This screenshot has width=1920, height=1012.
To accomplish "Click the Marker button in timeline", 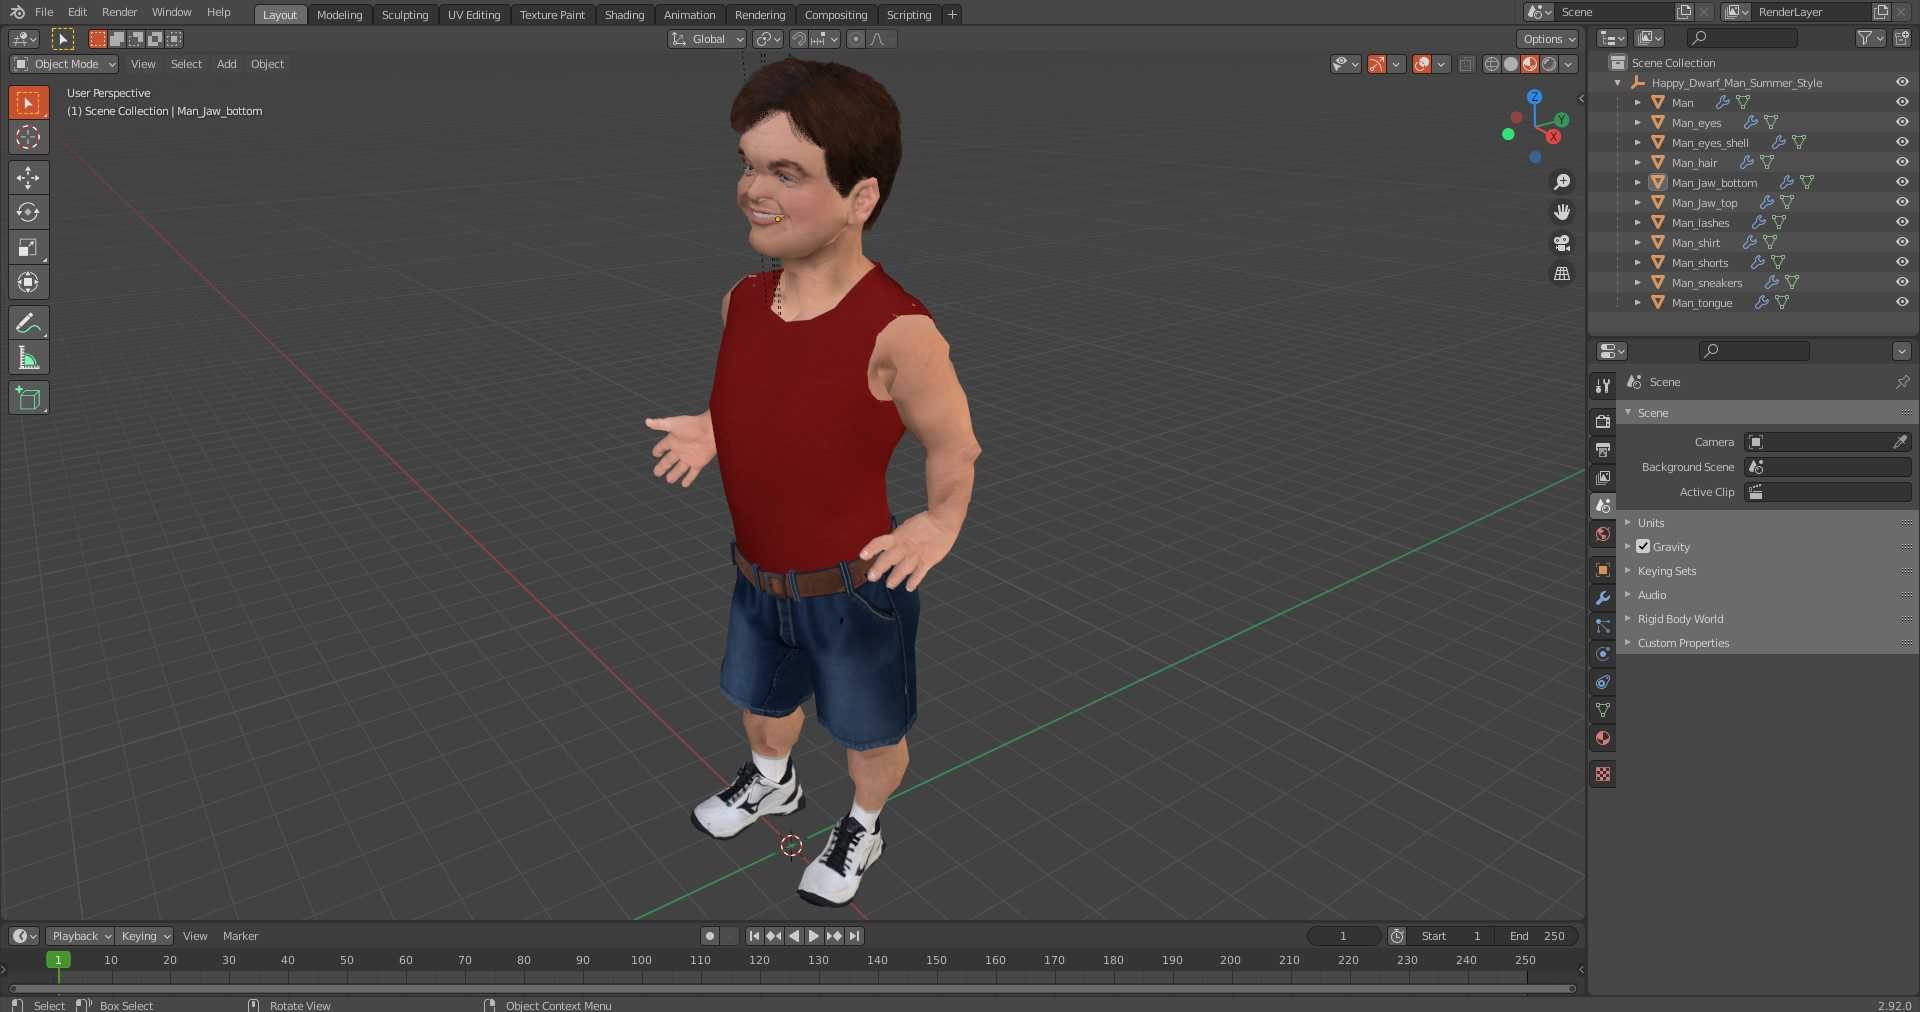I will tap(240, 936).
